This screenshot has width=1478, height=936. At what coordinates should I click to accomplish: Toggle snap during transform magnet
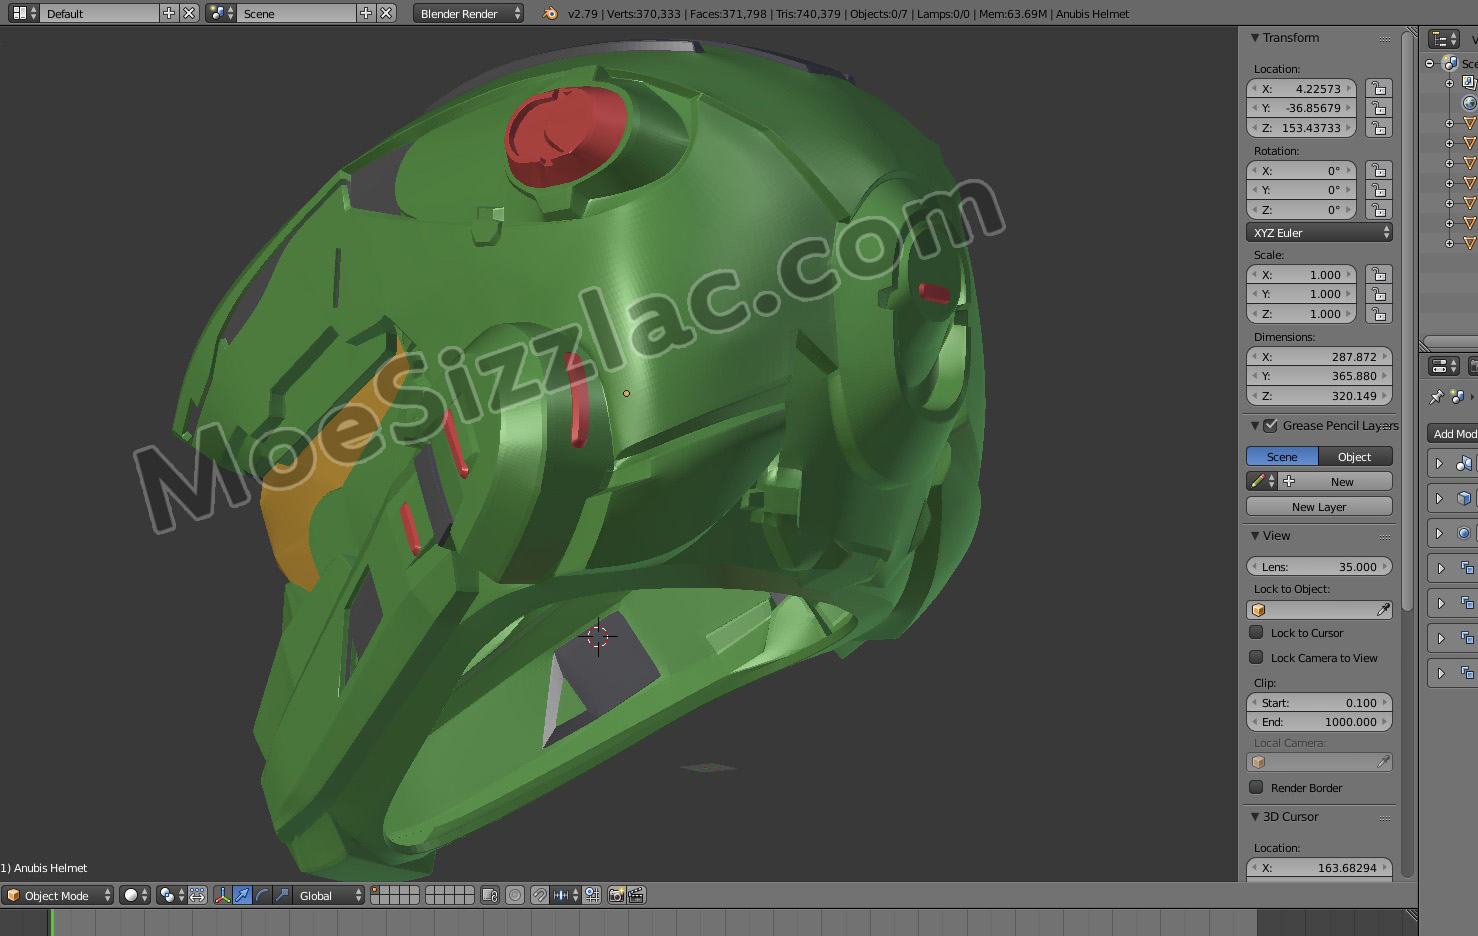(540, 895)
